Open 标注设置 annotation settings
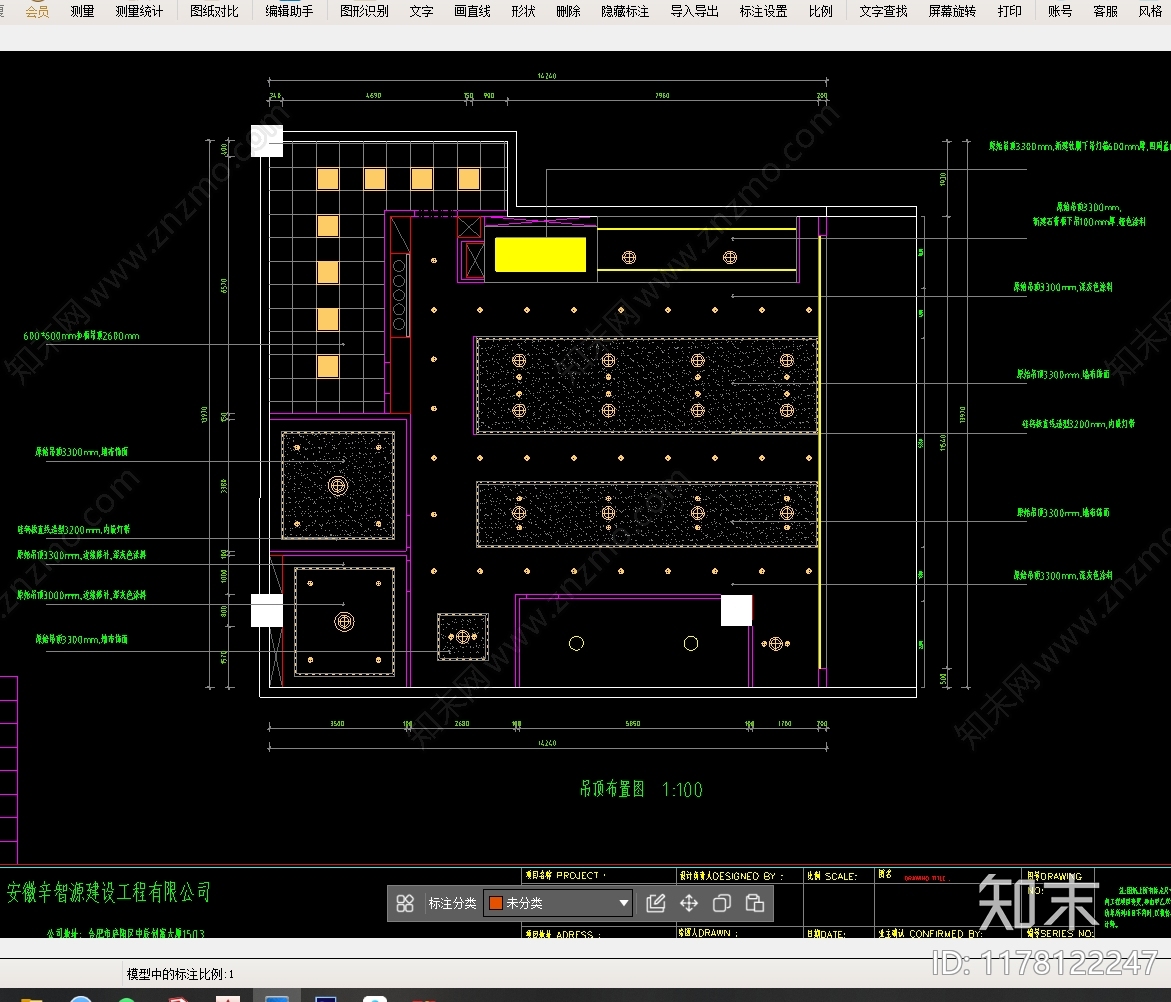 coord(763,11)
